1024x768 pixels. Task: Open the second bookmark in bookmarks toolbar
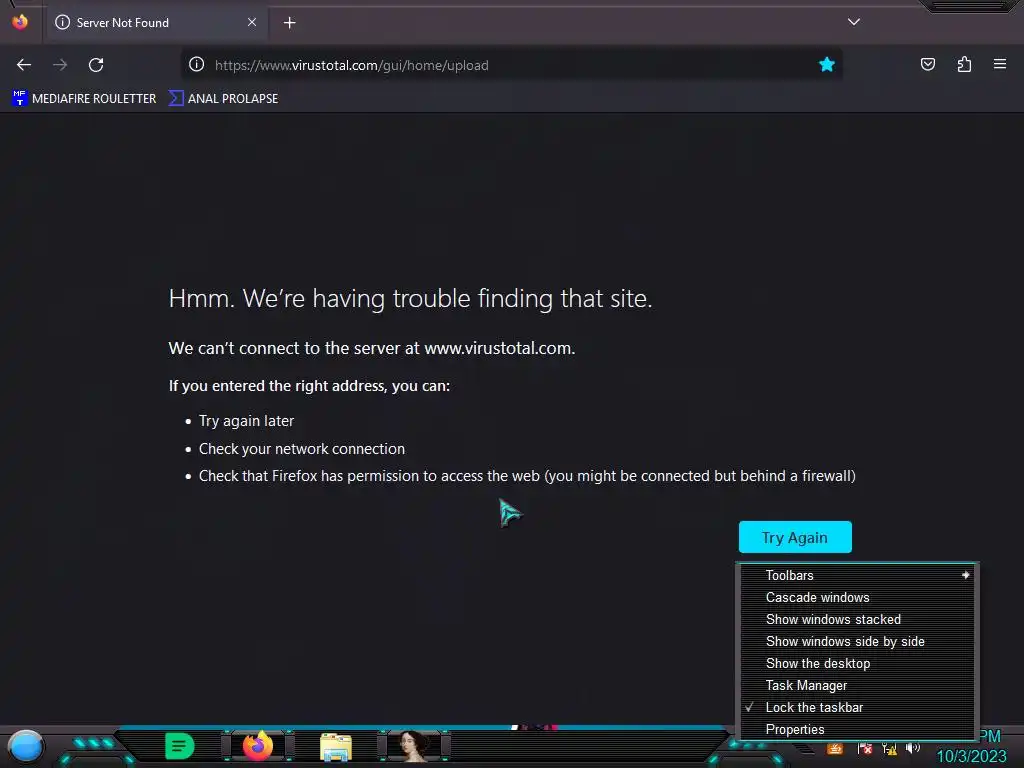tap(224, 99)
